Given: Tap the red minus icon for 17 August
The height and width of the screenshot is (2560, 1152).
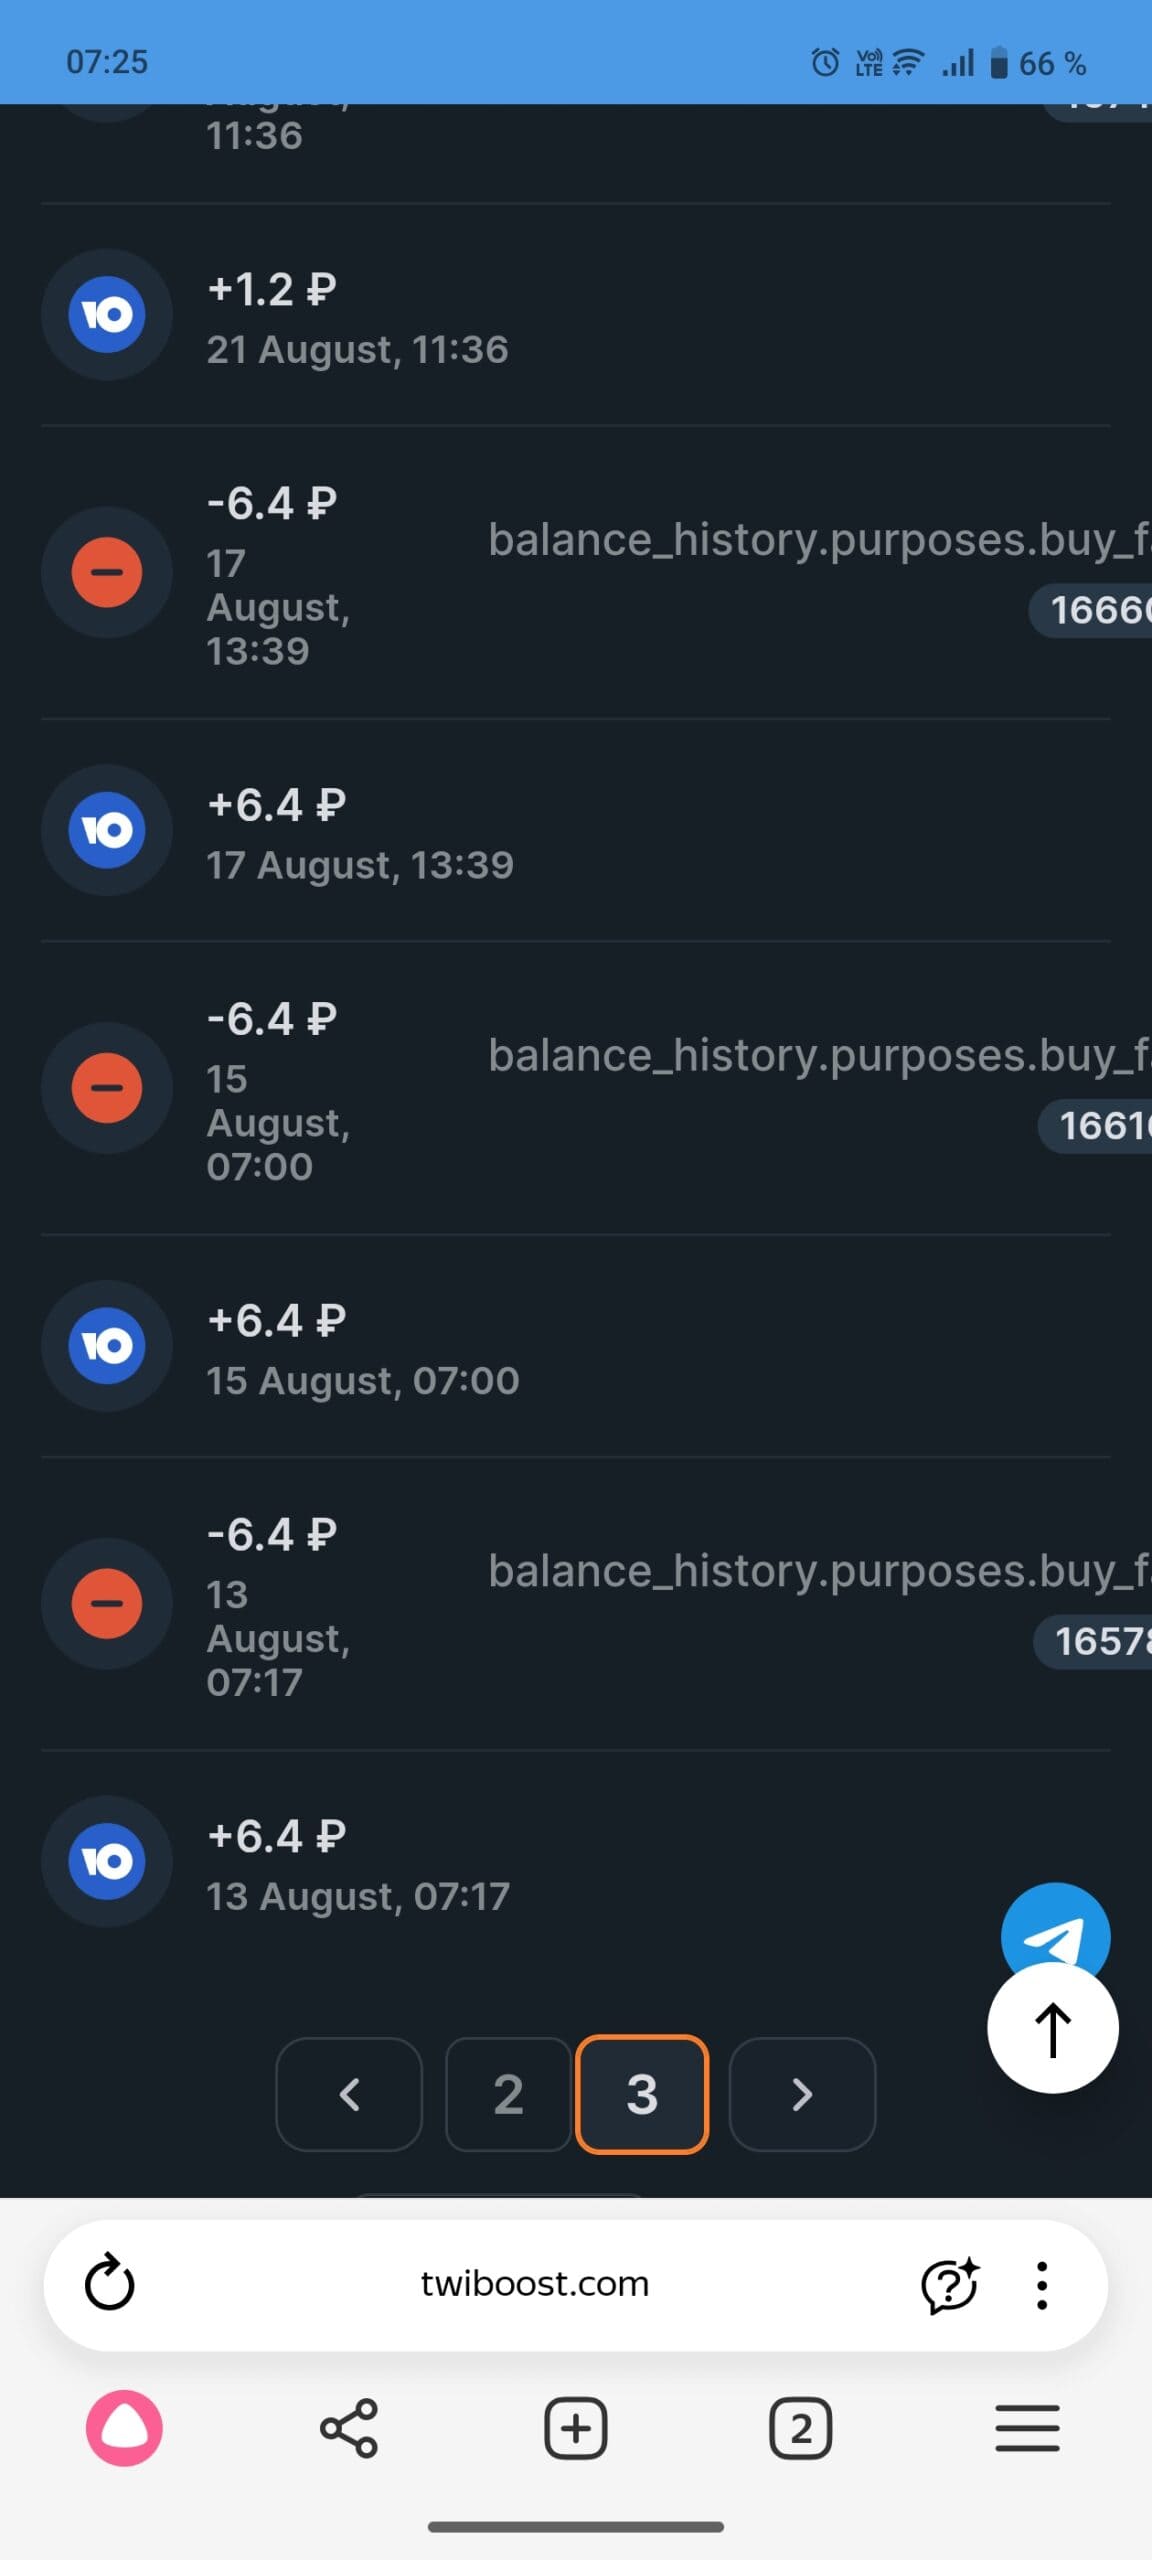Looking at the screenshot, I should point(107,573).
